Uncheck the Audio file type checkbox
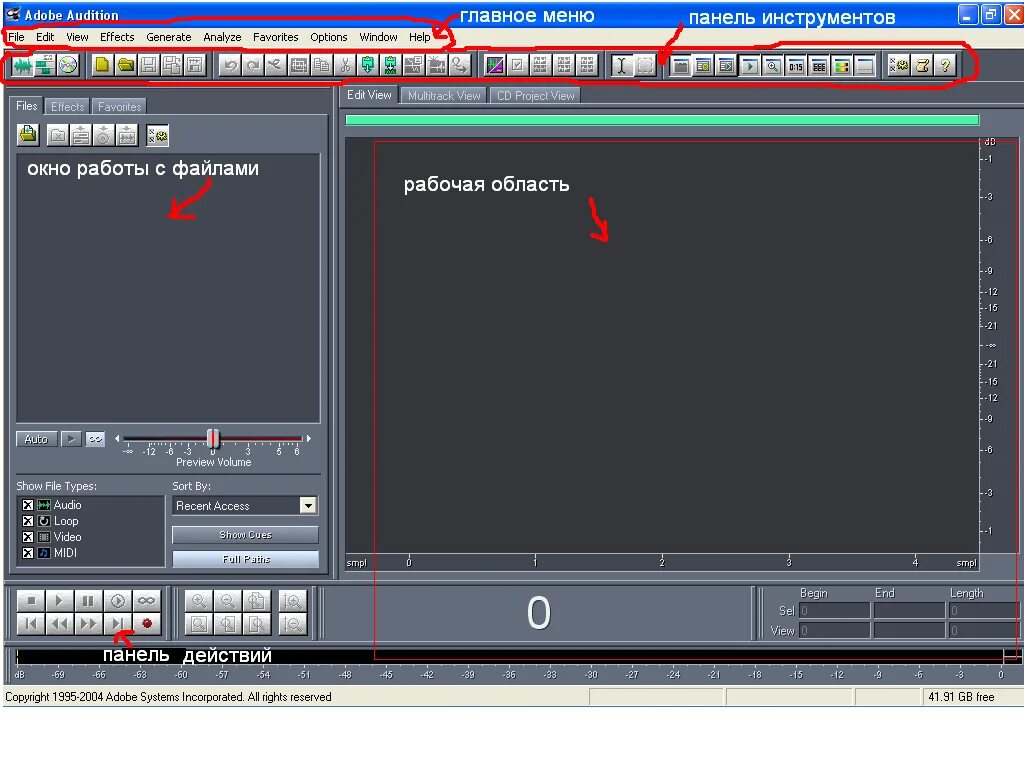The width and height of the screenshot is (1024, 768). coord(28,505)
